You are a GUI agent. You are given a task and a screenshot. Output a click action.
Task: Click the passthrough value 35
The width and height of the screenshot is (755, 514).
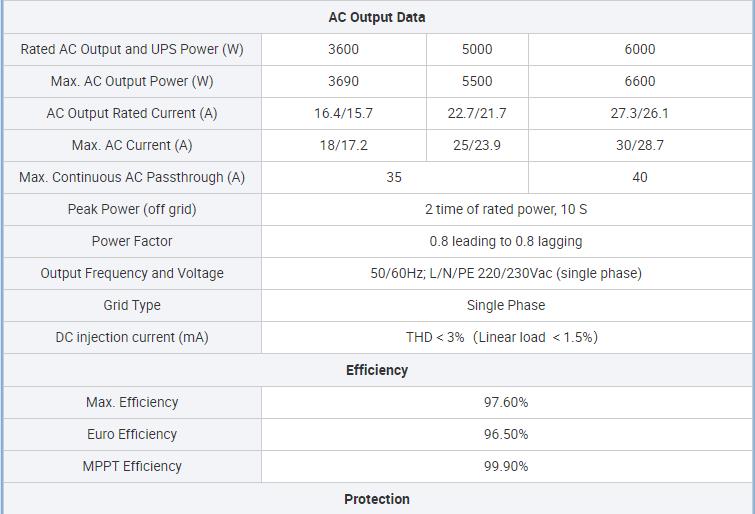tap(394, 177)
